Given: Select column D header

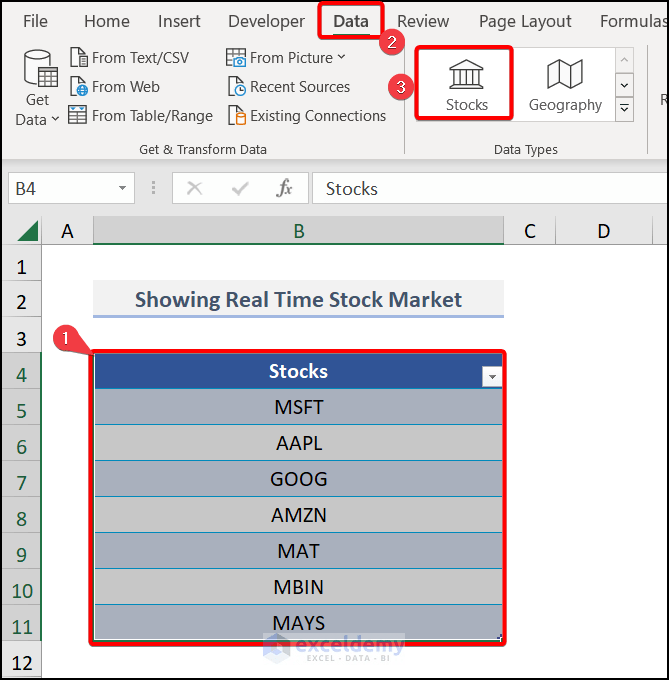Looking at the screenshot, I should pos(604,231).
